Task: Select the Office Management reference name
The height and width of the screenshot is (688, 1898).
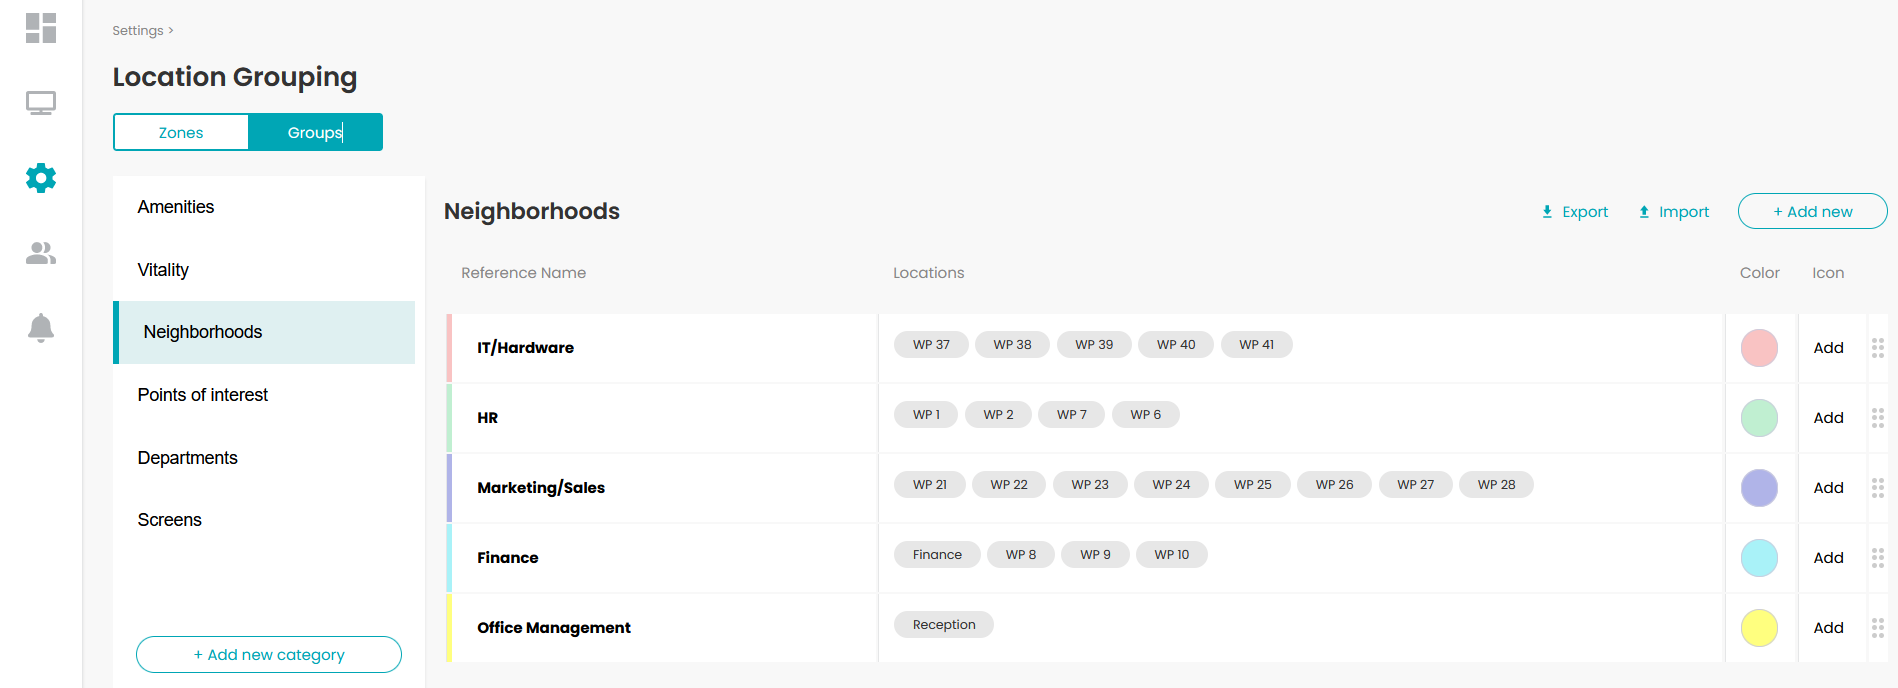Action: click(x=554, y=628)
